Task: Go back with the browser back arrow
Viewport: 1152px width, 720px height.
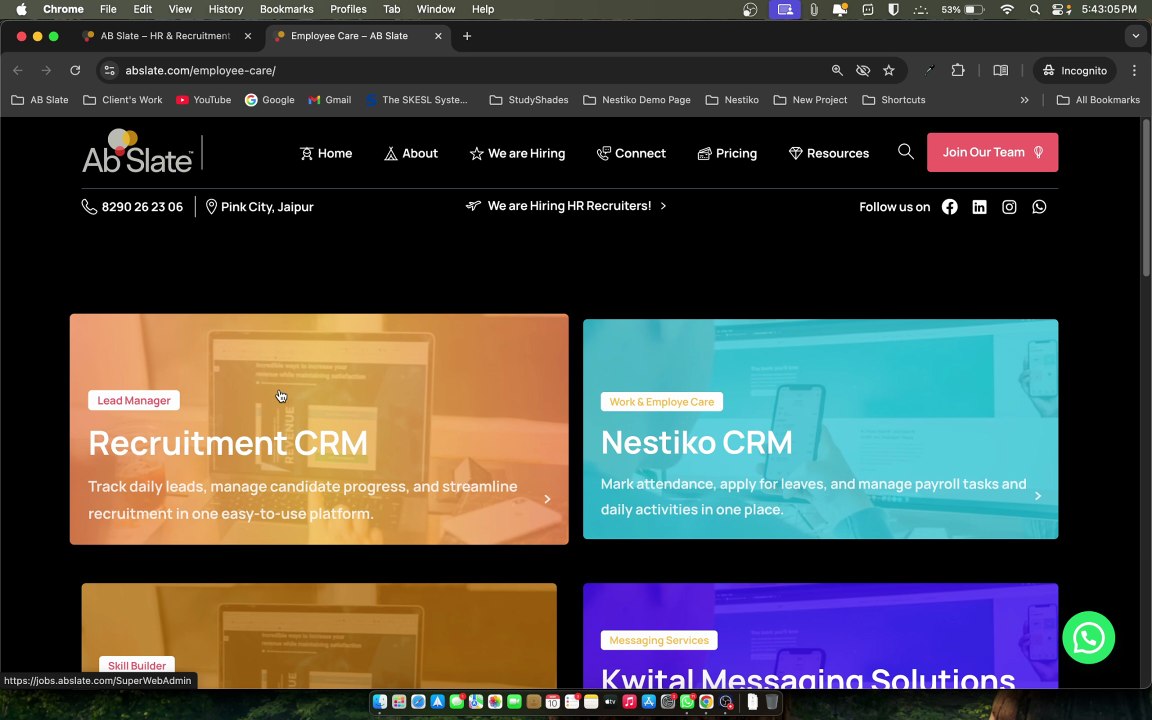Action: coord(18,71)
